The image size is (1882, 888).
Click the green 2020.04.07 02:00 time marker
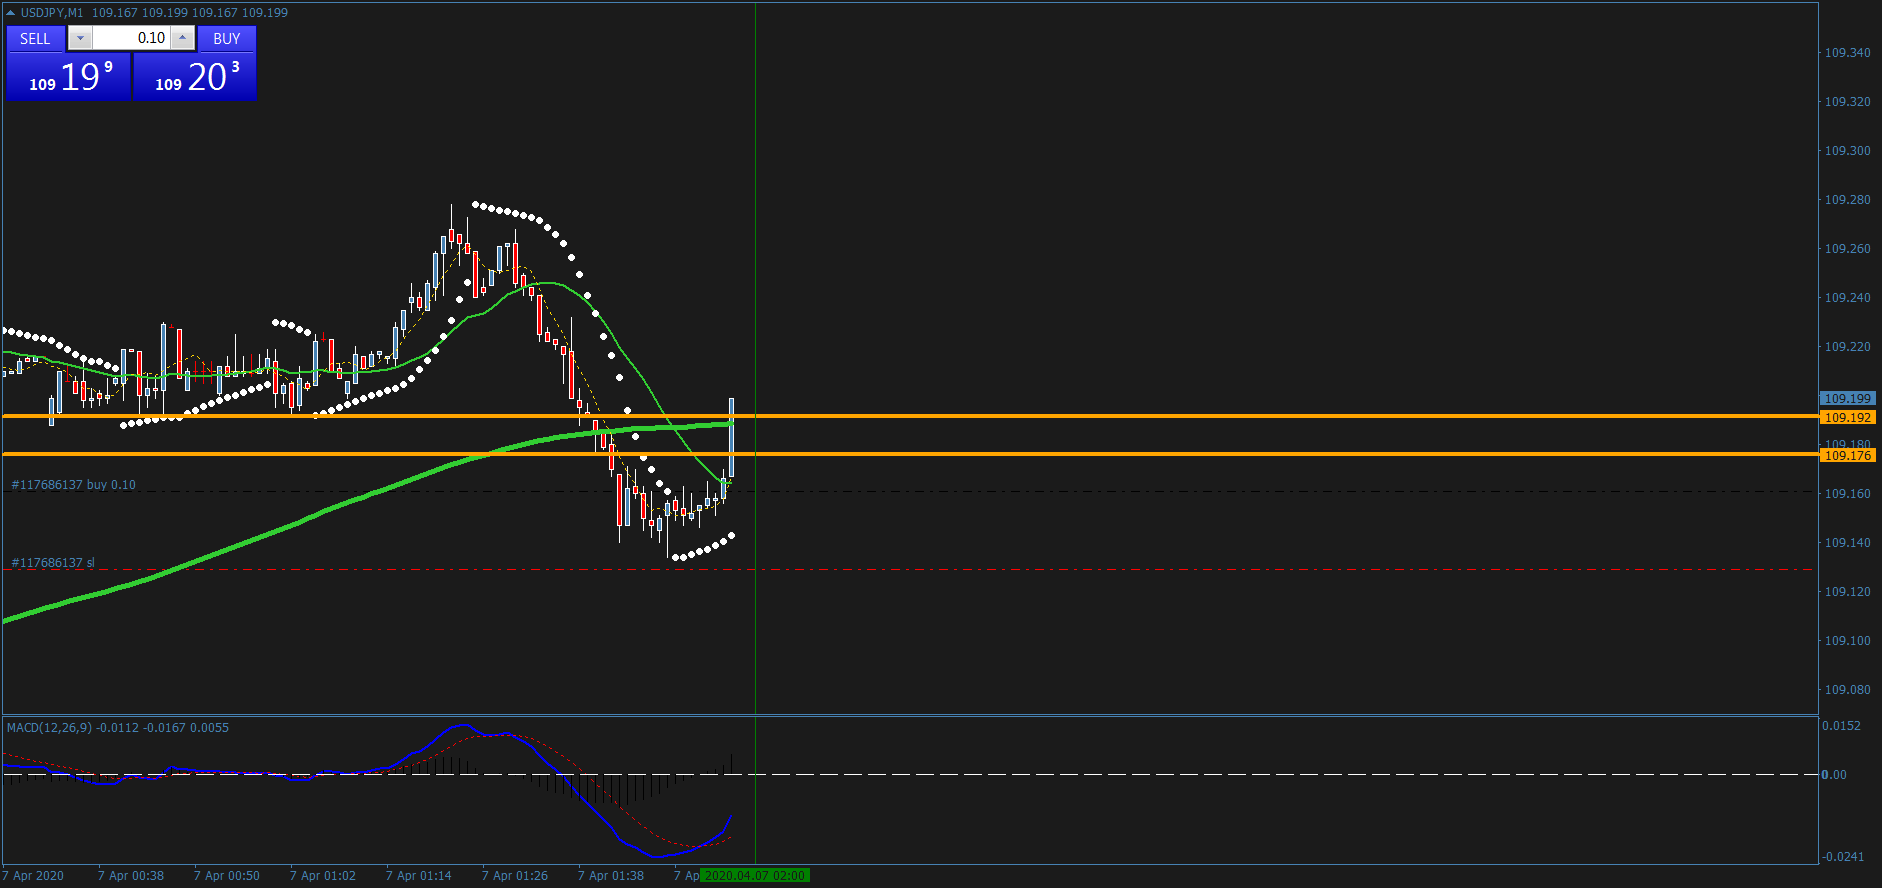(755, 876)
